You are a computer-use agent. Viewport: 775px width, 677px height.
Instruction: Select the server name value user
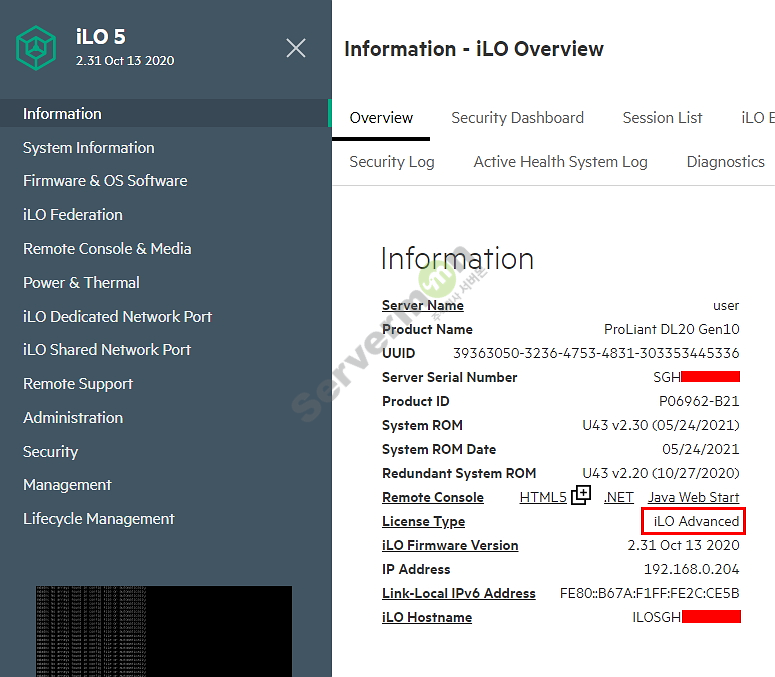pyautogui.click(x=726, y=305)
